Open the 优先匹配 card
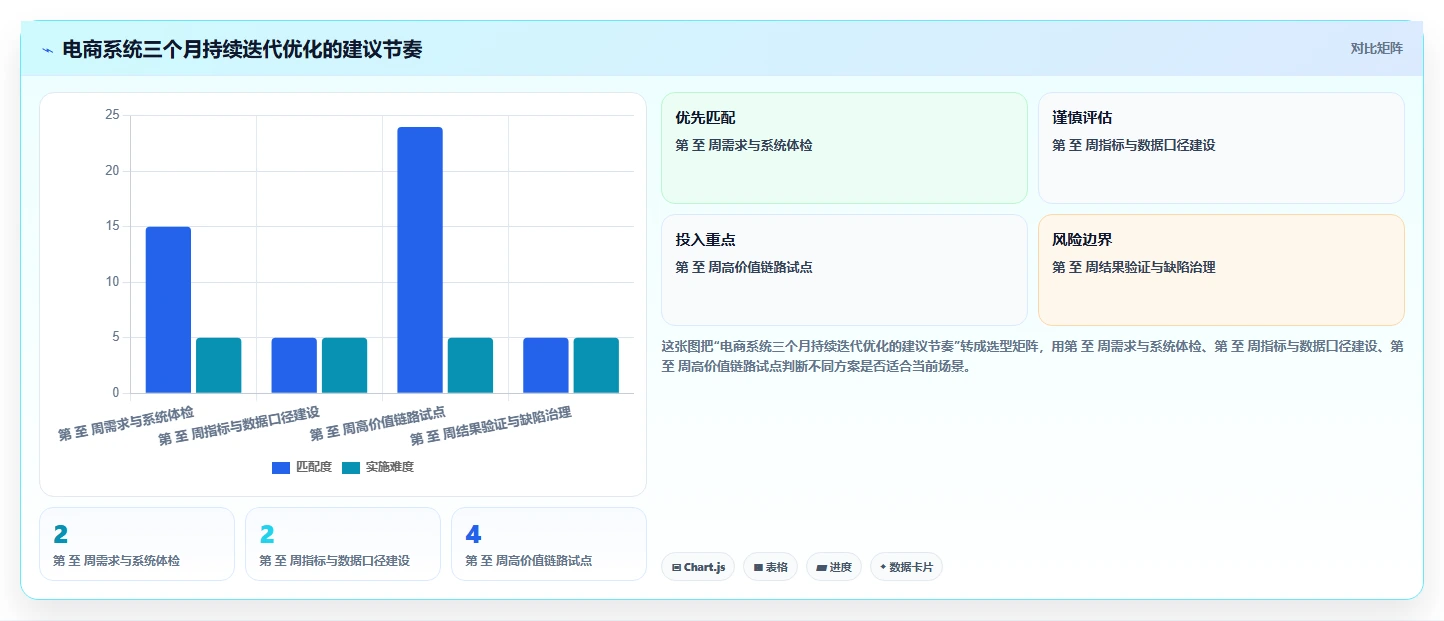The image size is (1444, 621). tap(844, 148)
